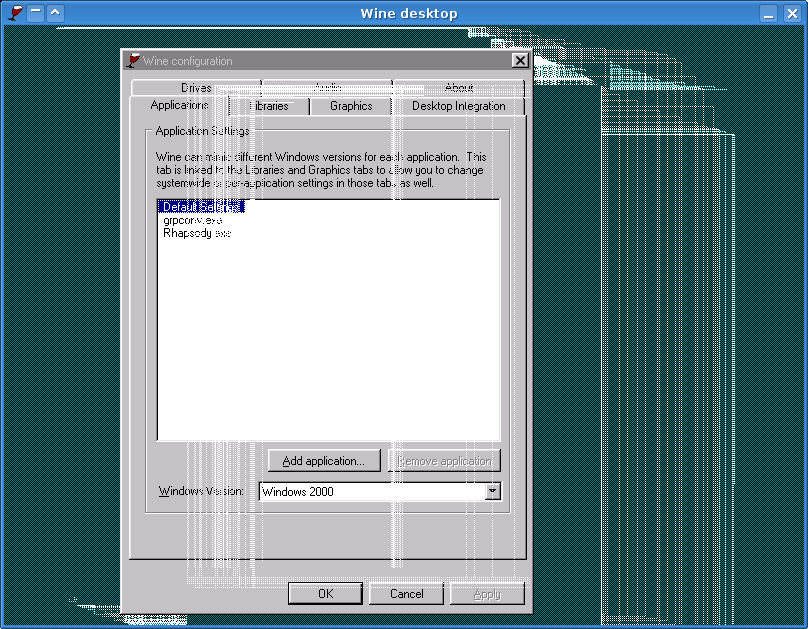Go to the About tab
Screen dimensions: 808x629
tap(458, 88)
